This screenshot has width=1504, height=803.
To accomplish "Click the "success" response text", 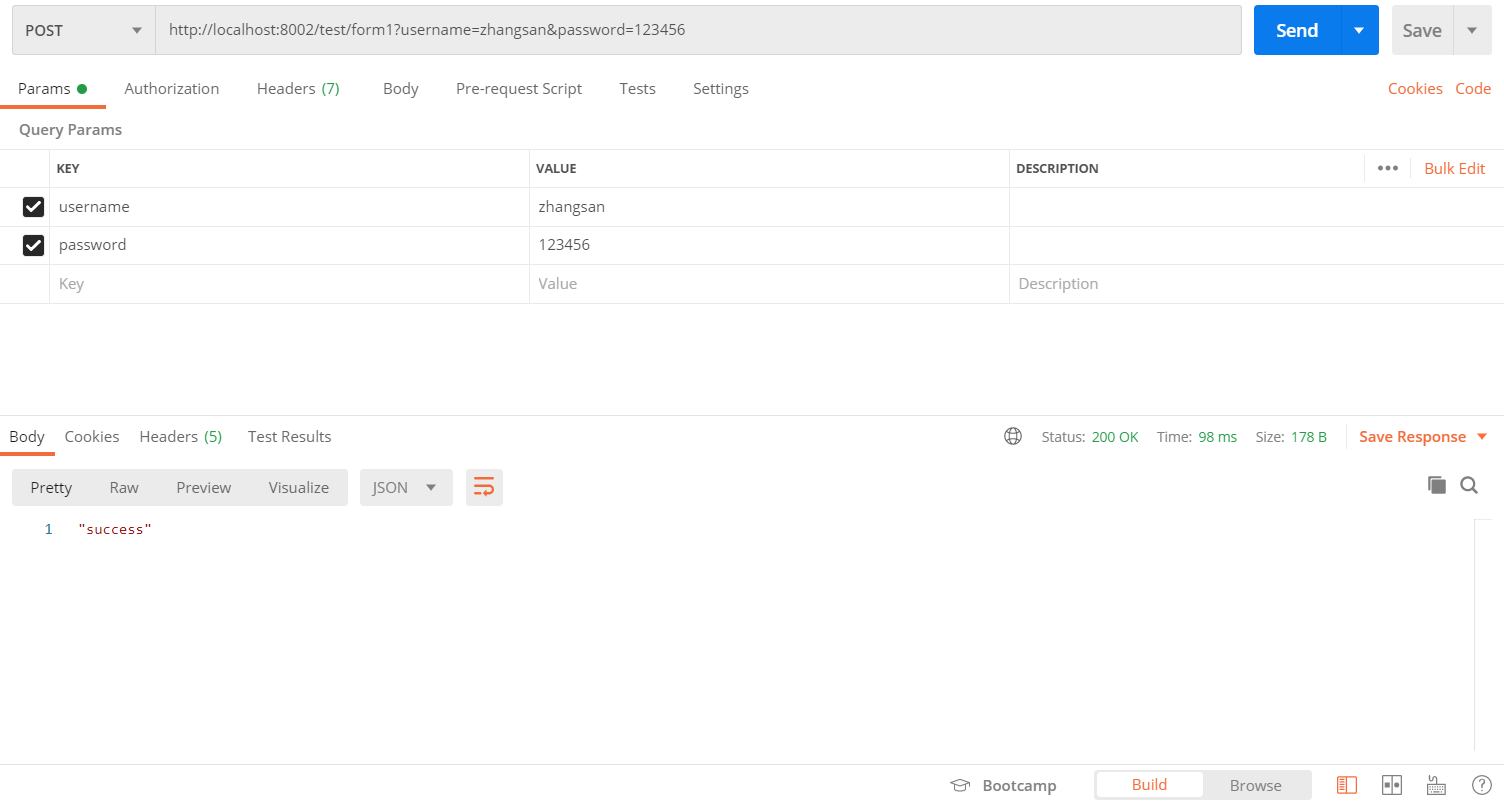I will (x=114, y=529).
